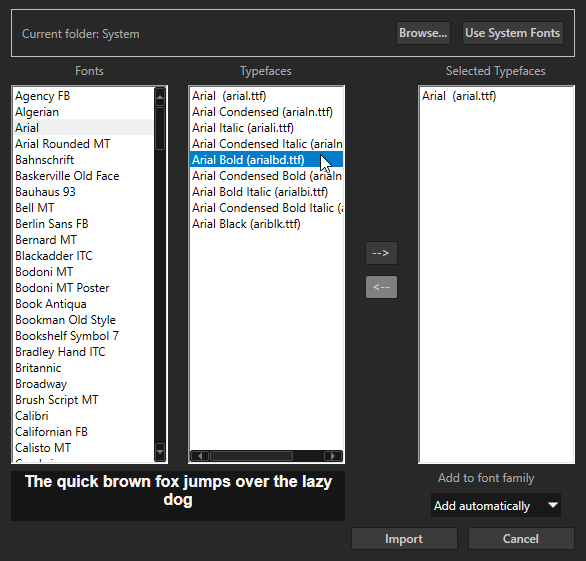Cancel the font import dialog
The height and width of the screenshot is (561, 586).
click(521, 539)
